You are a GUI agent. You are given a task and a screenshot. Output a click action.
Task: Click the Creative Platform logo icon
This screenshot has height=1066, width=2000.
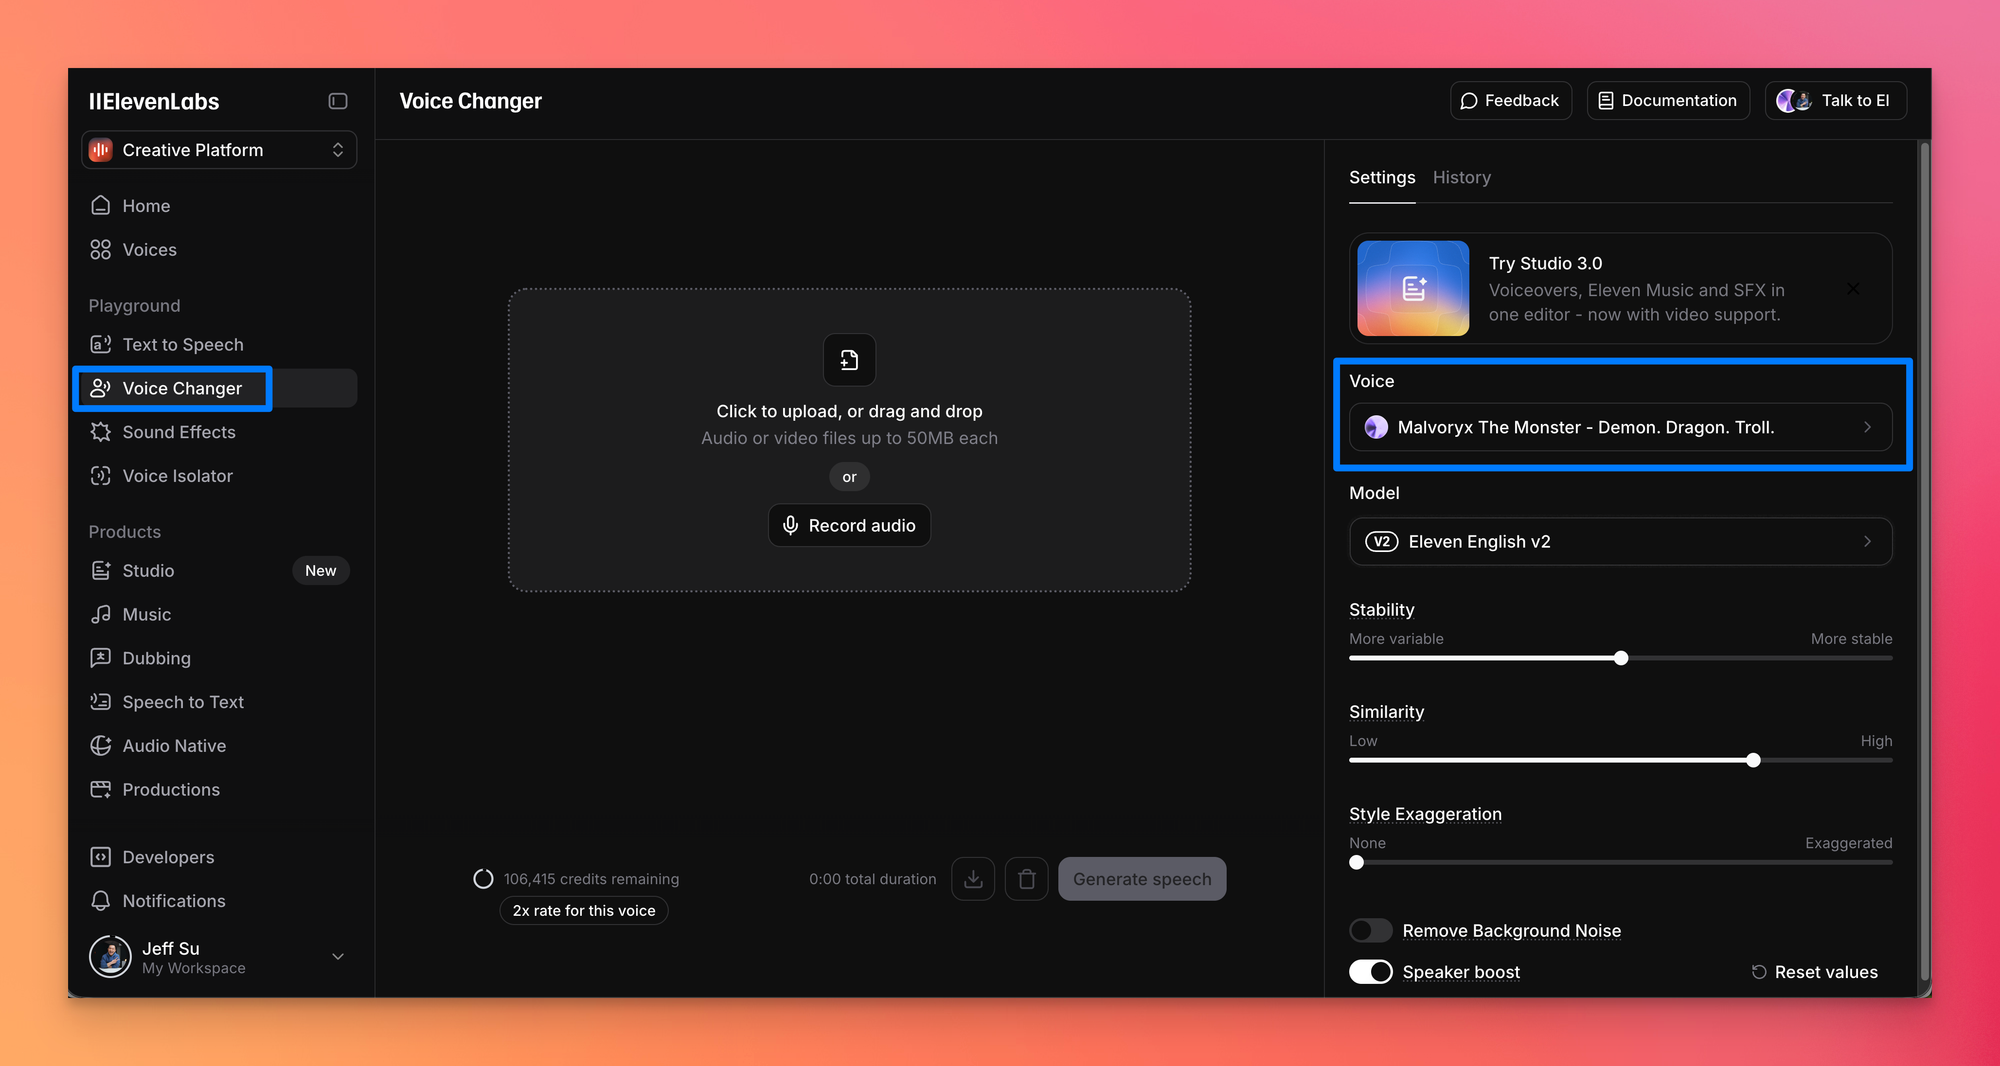(101, 150)
